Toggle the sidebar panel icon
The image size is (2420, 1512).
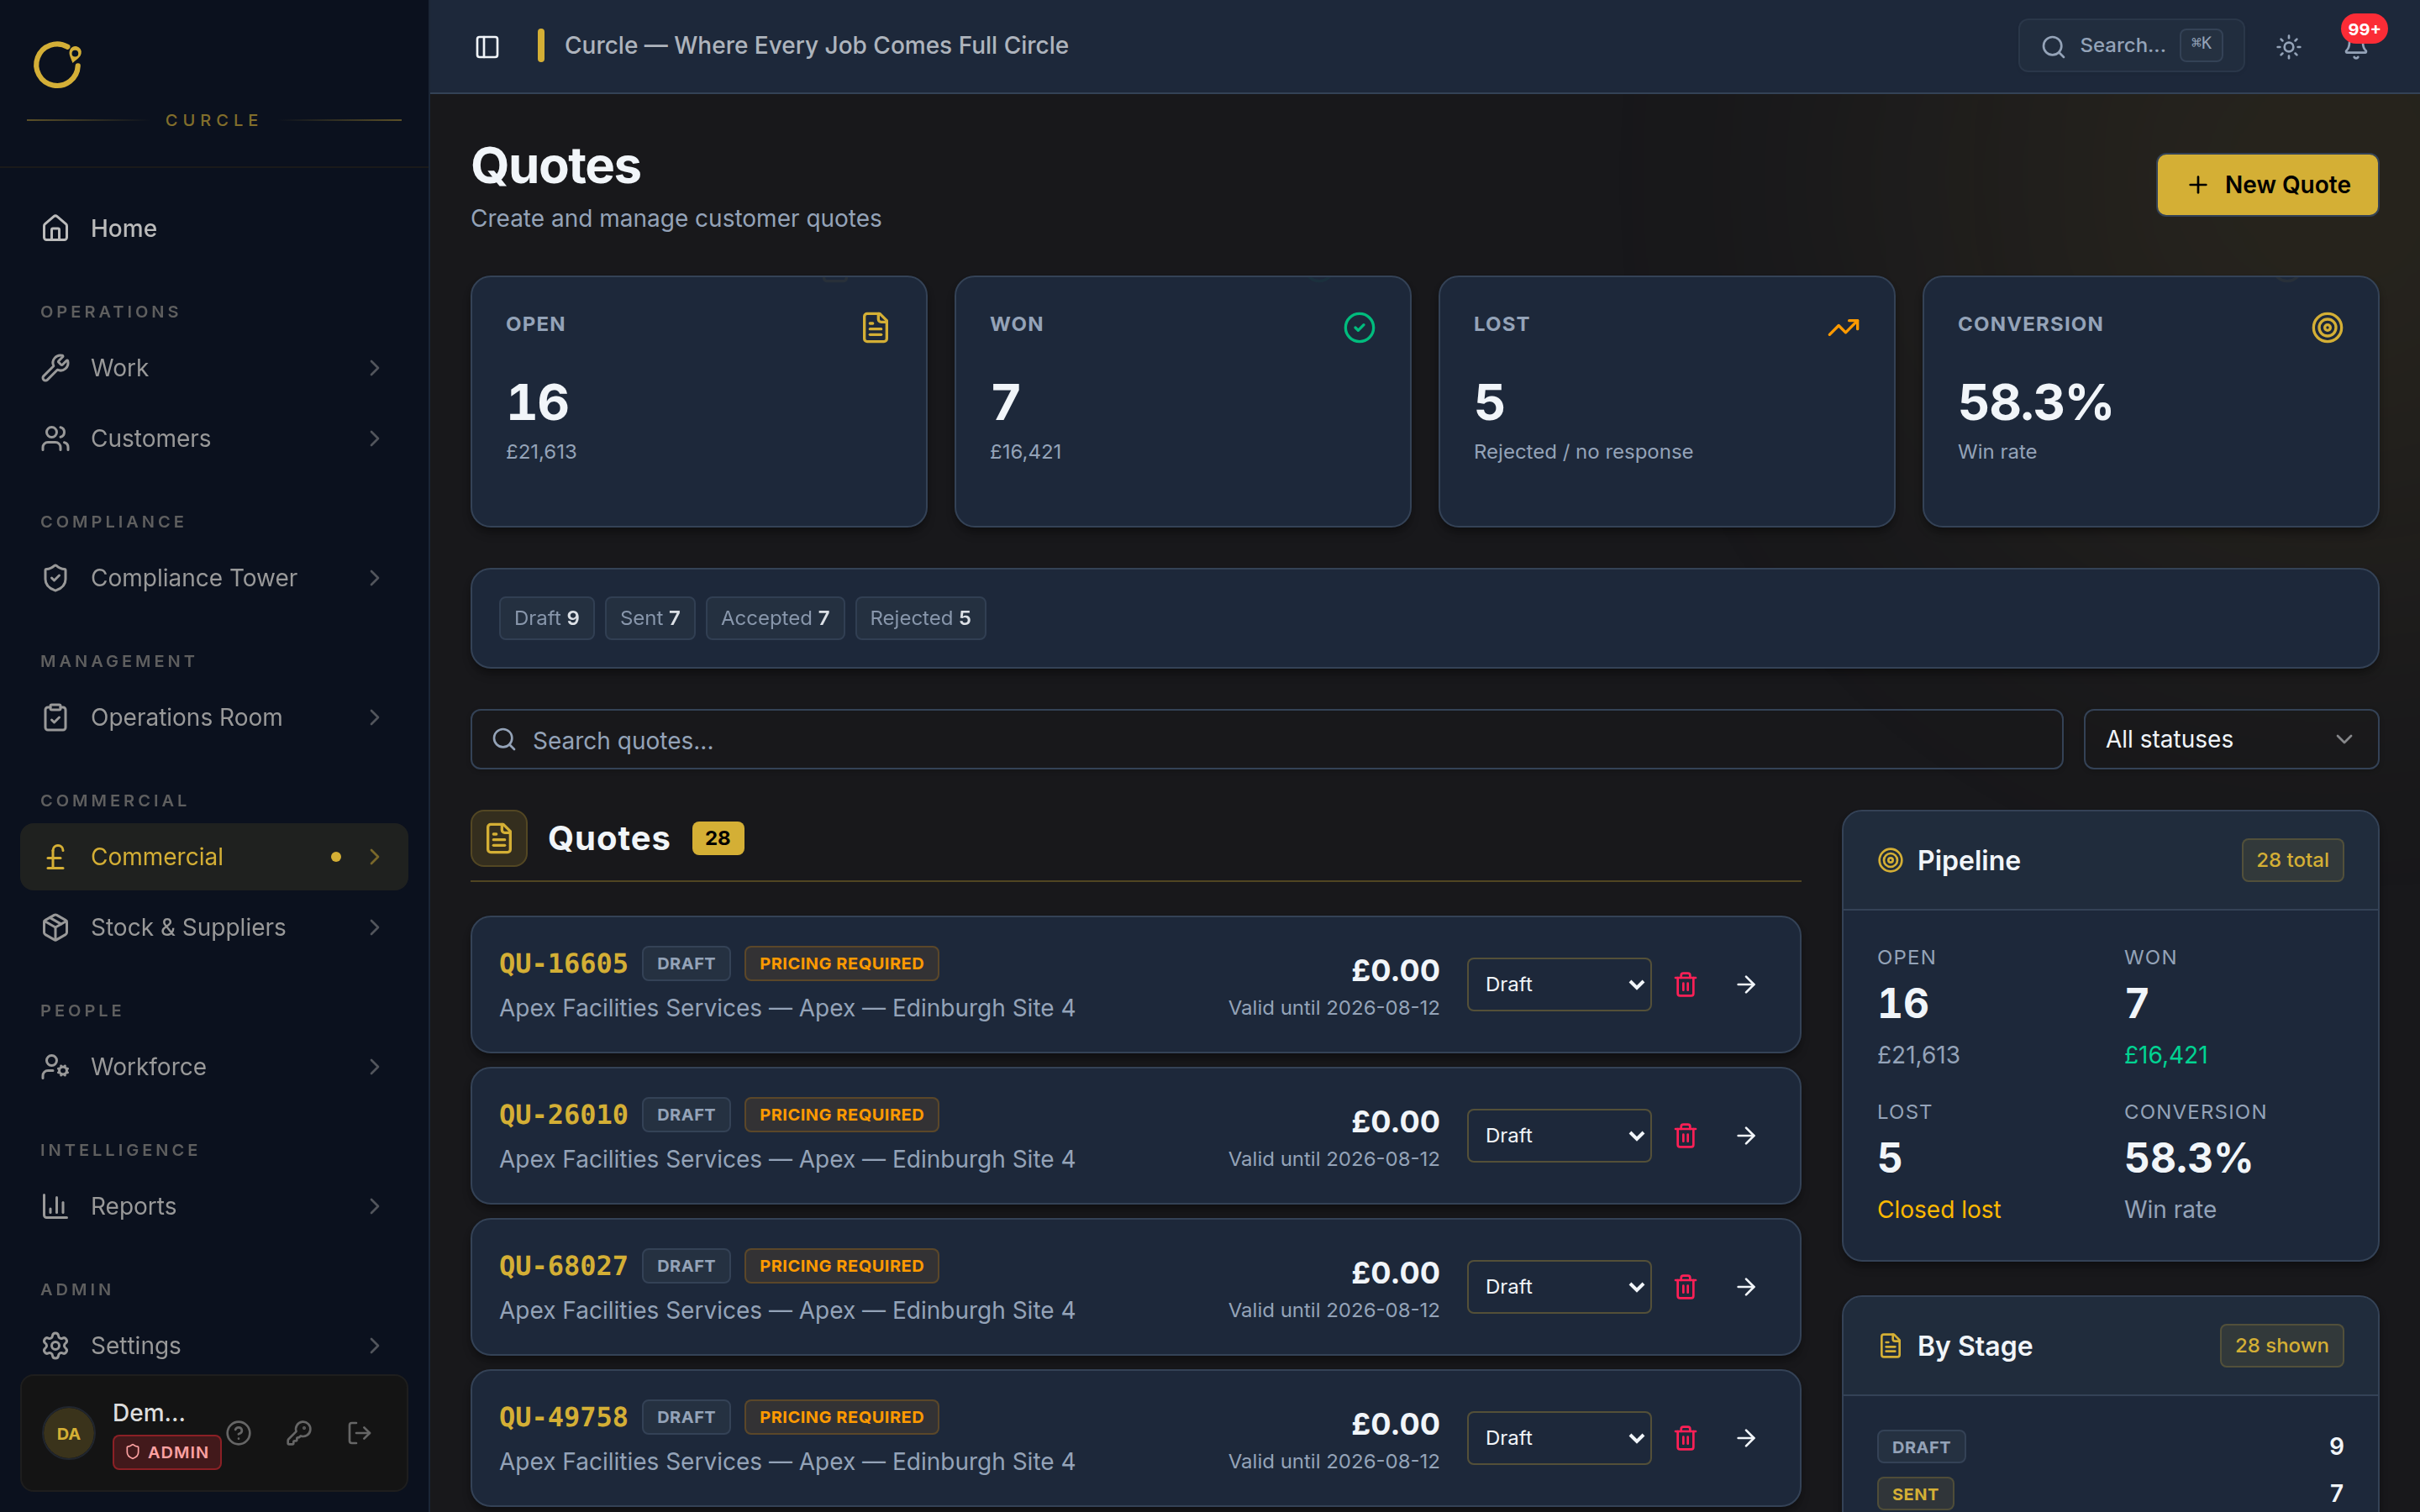(x=487, y=47)
